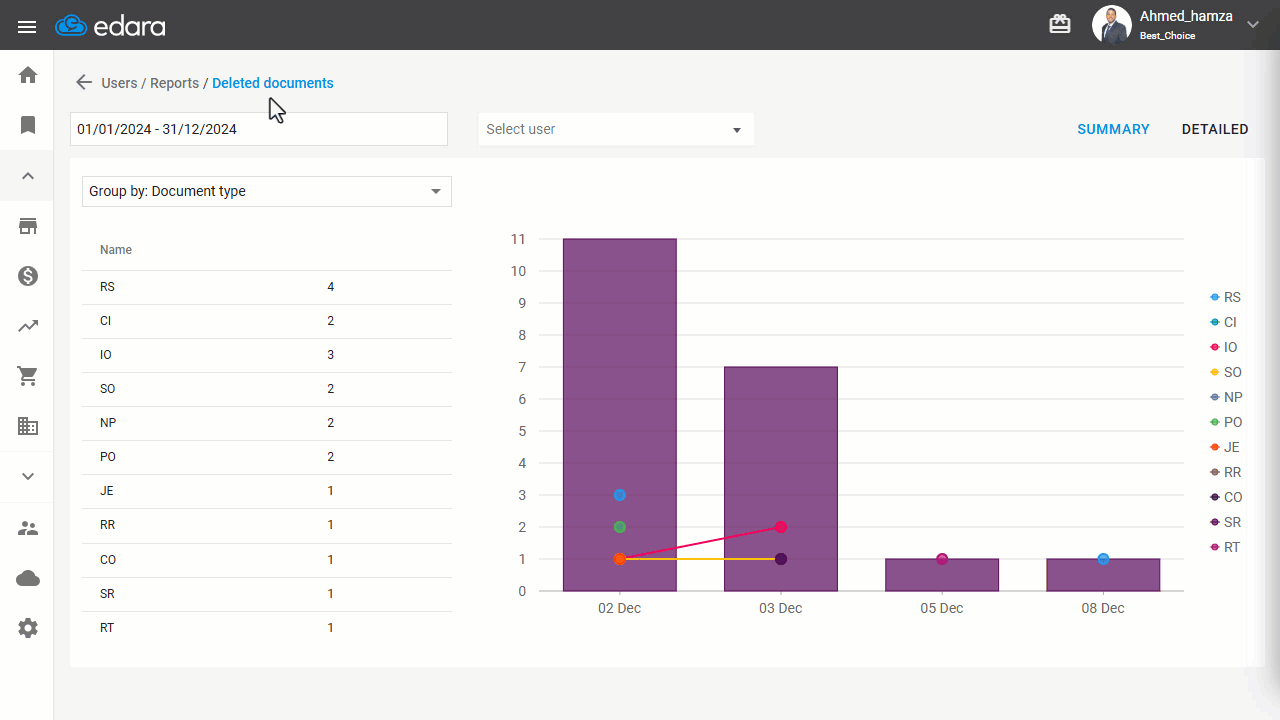
Task: Go to Reports in the breadcrumb
Action: coord(174,83)
